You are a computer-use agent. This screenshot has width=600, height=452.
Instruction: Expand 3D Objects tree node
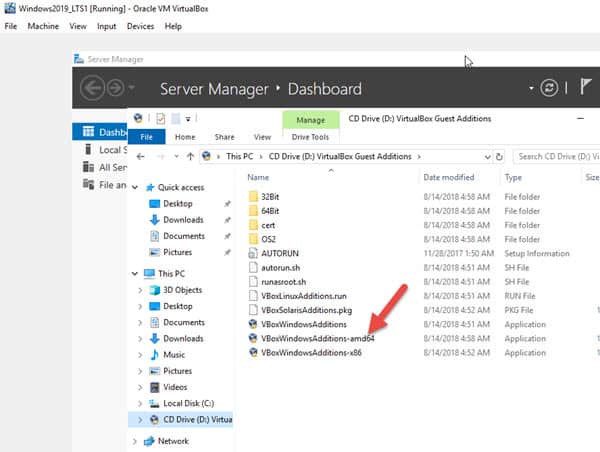(x=140, y=290)
